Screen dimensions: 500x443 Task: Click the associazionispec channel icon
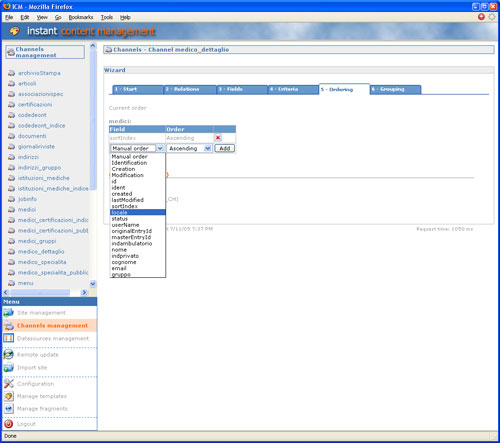coord(12,94)
